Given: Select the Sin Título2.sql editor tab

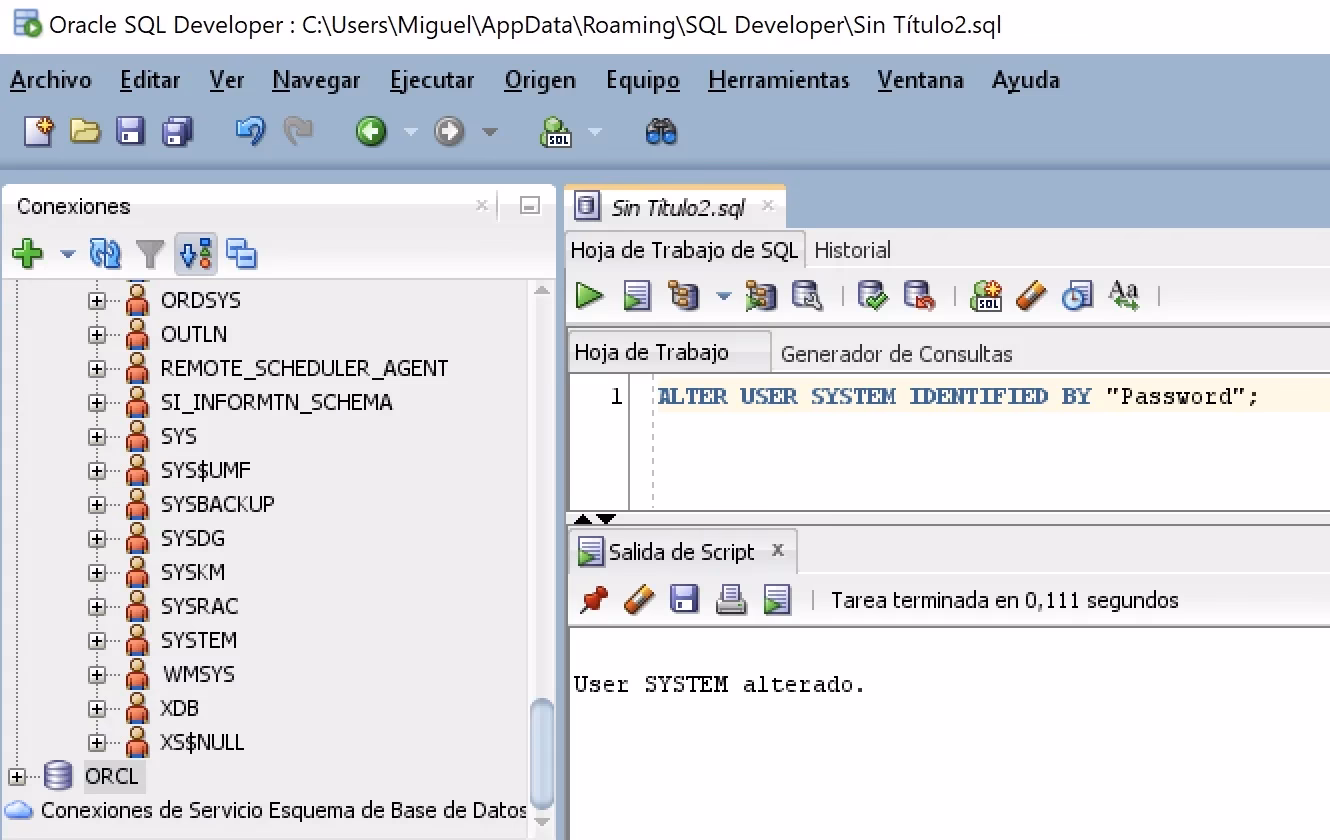Looking at the screenshot, I should tap(678, 207).
